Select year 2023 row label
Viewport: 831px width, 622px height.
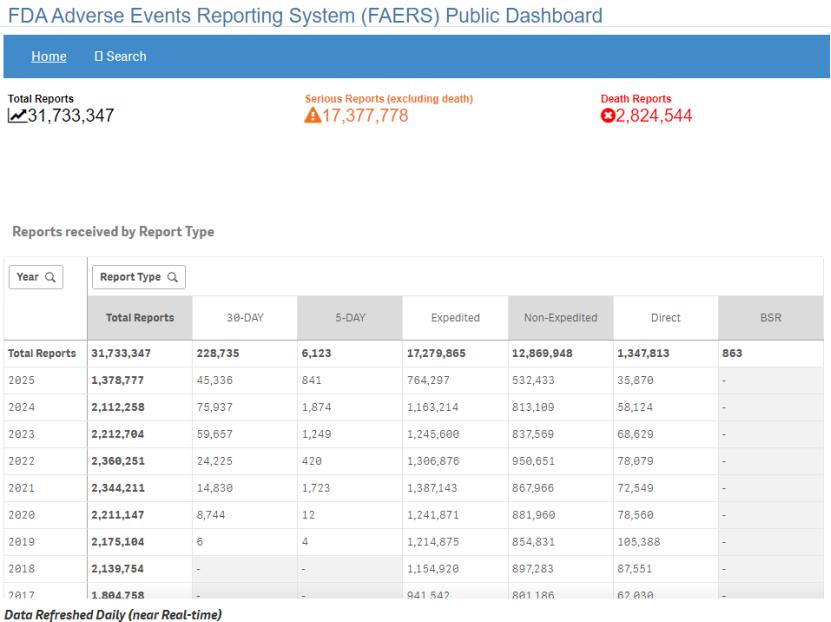22,434
